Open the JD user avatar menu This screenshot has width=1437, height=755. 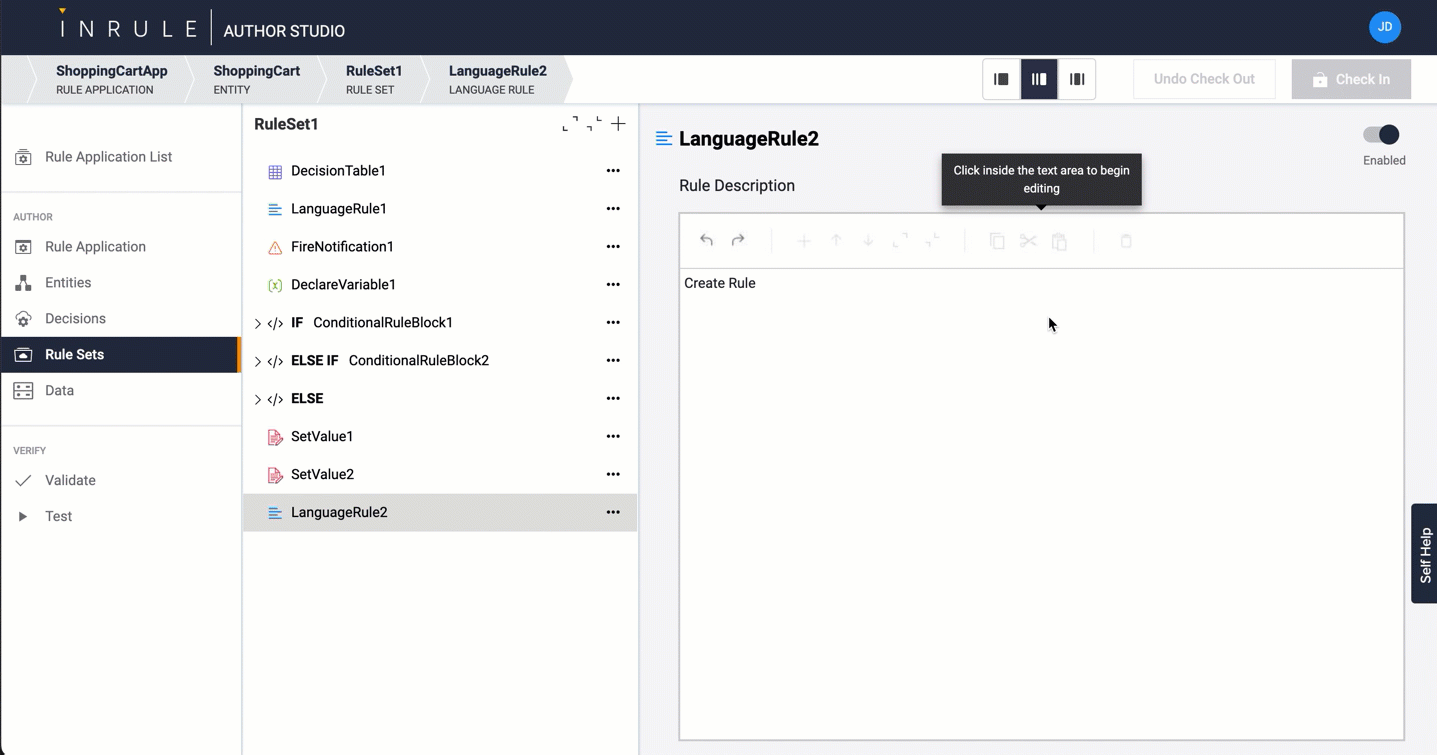click(1384, 27)
